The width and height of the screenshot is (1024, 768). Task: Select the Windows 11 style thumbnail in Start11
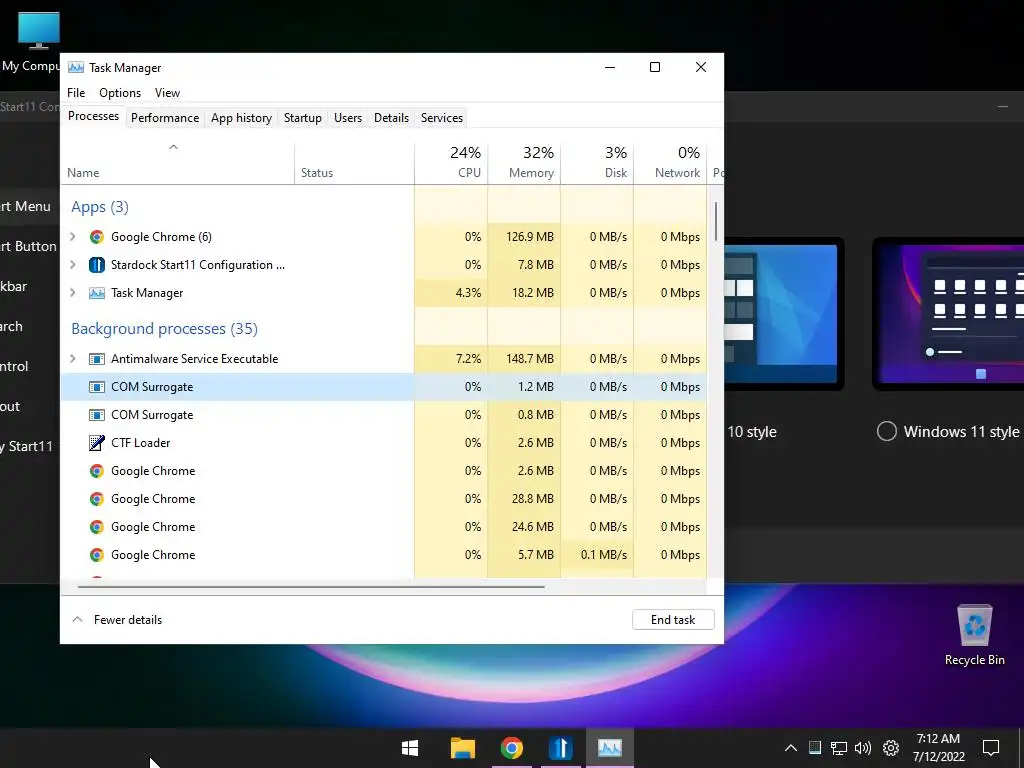[948, 314]
